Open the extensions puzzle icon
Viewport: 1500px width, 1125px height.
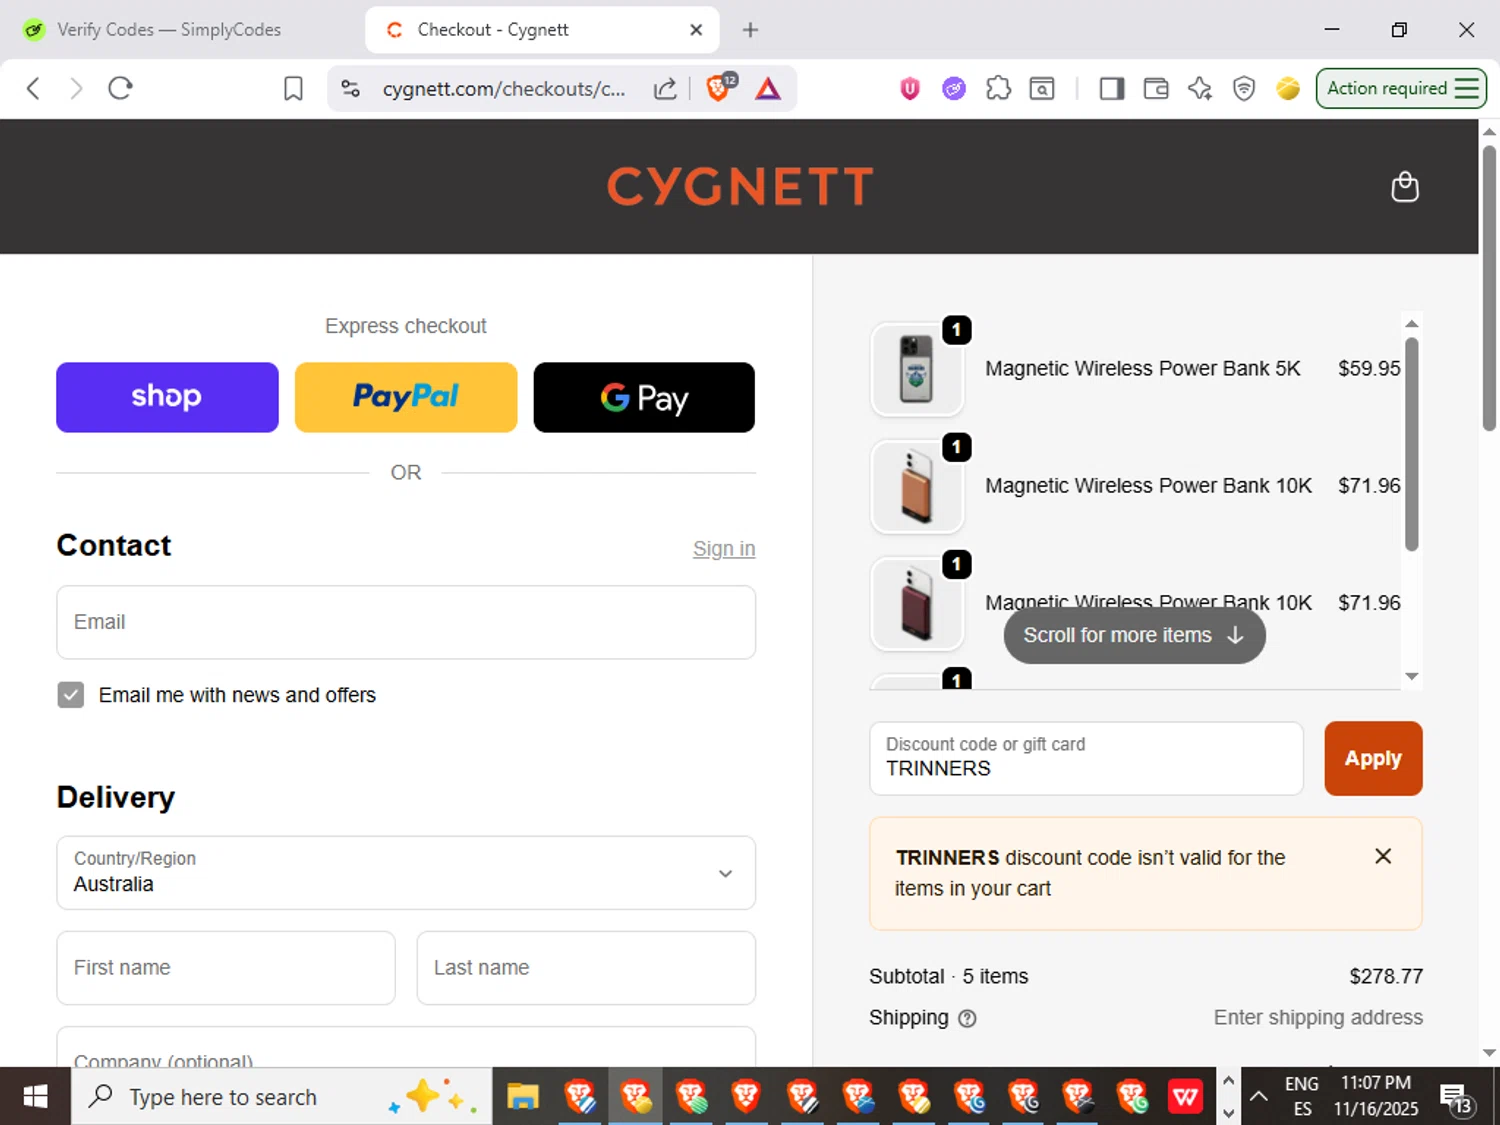pos(998,89)
